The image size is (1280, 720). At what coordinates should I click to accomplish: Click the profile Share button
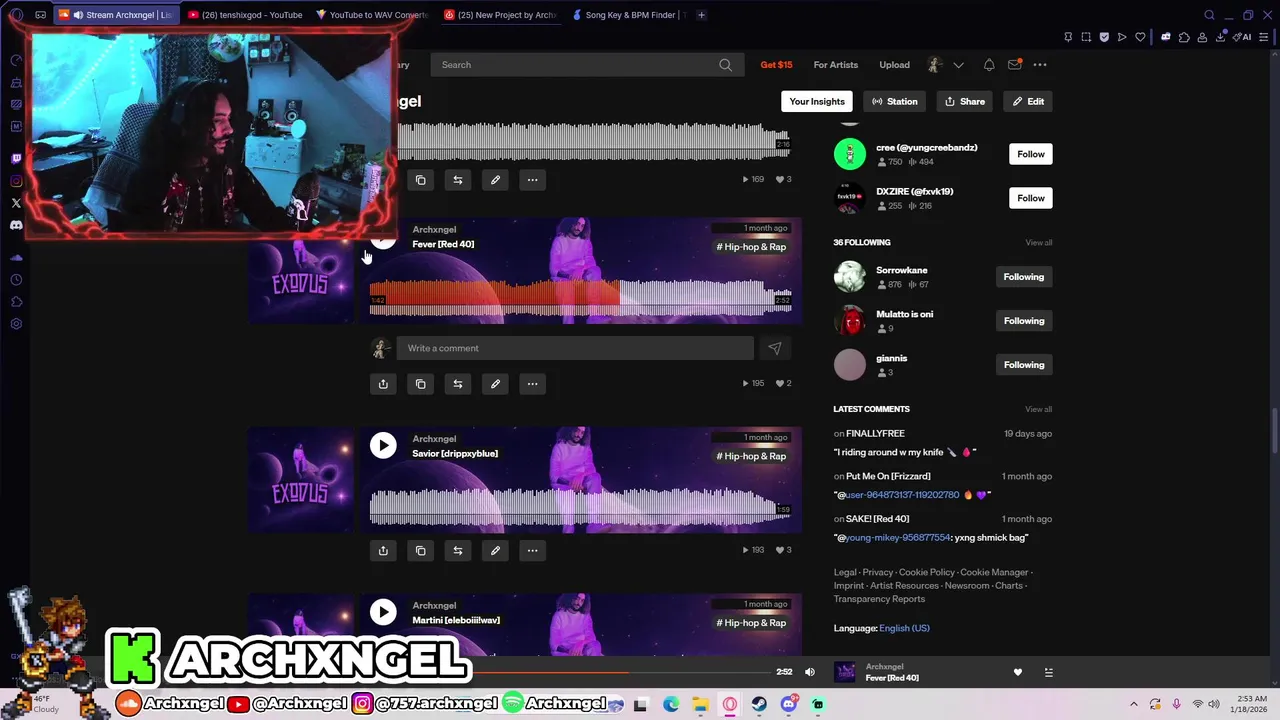pos(965,101)
